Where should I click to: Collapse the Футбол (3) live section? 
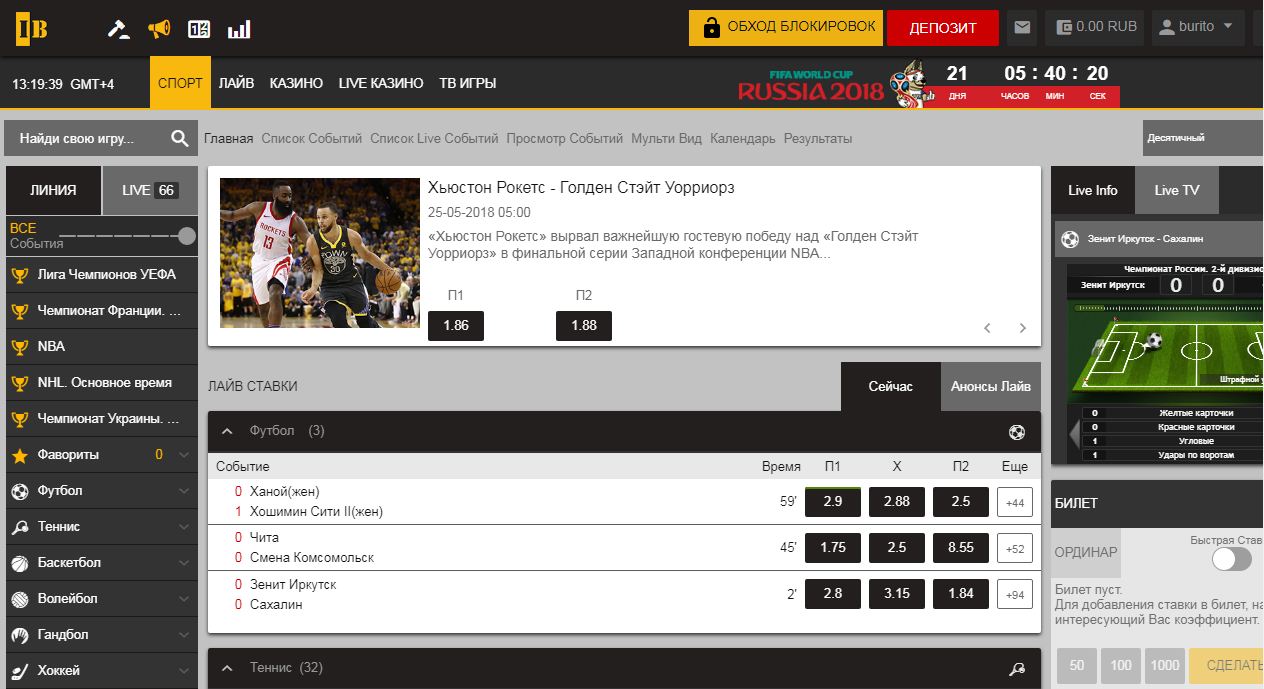click(x=227, y=431)
